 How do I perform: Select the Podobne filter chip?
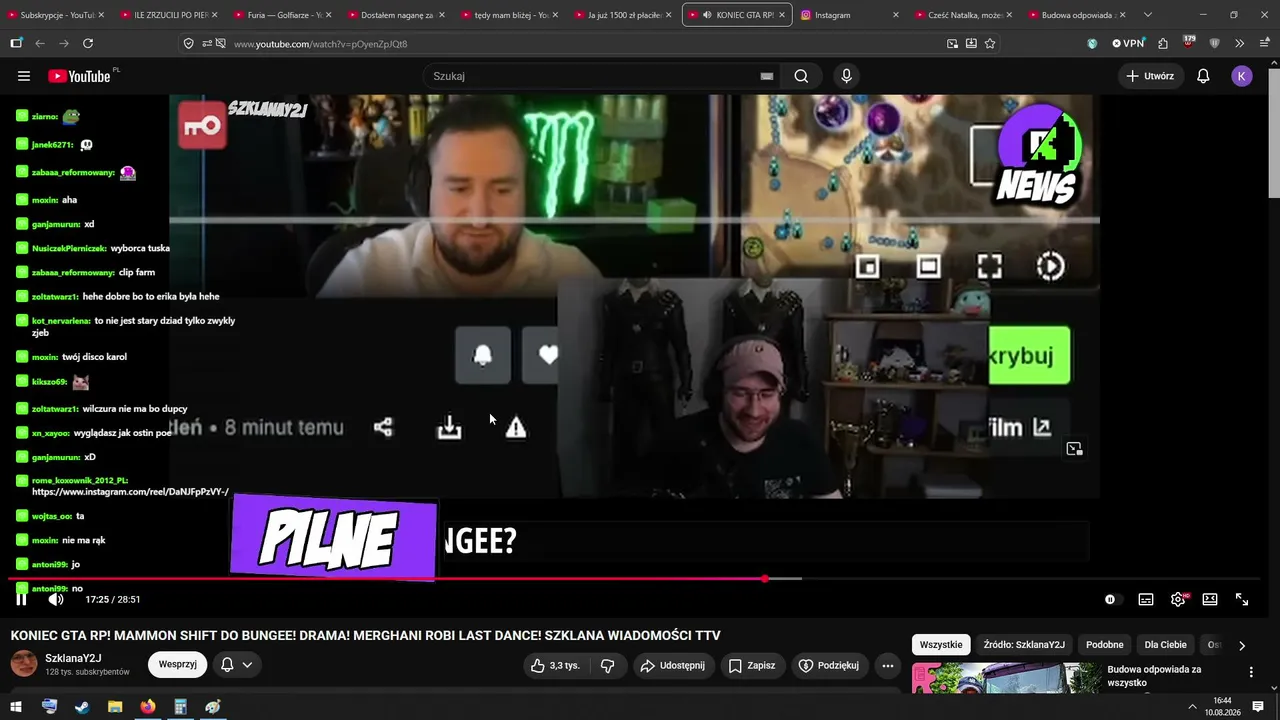pos(1105,645)
